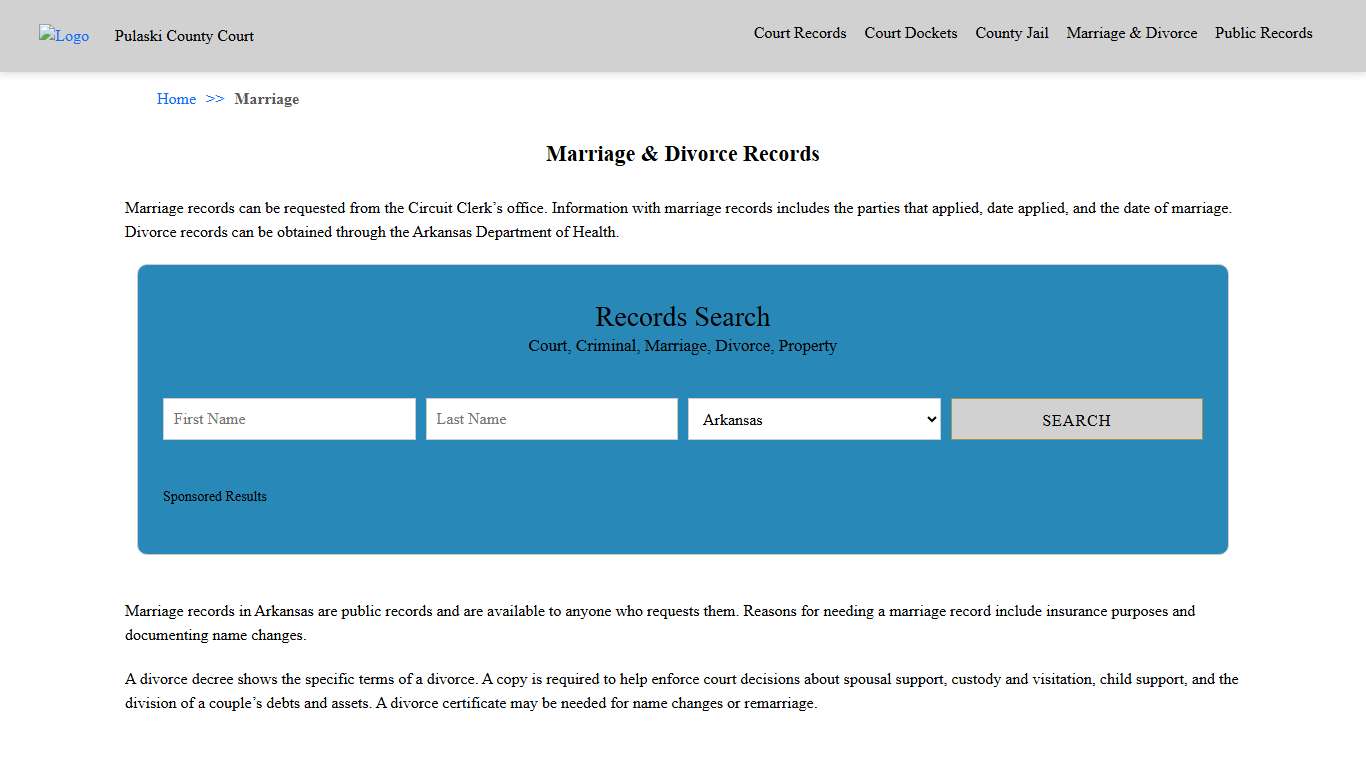This screenshot has height=768, width=1366.
Task: Select the blue search panel background
Action: click(x=683, y=530)
